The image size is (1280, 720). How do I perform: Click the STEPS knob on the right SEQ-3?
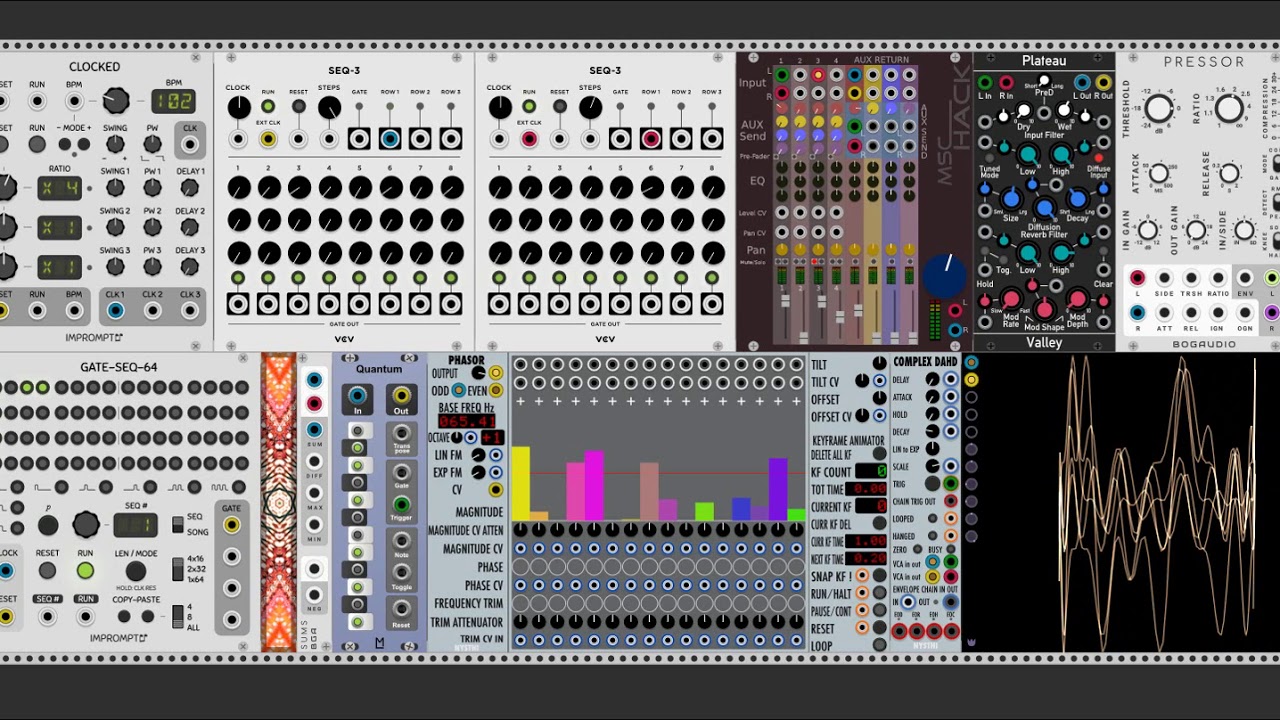click(x=590, y=107)
